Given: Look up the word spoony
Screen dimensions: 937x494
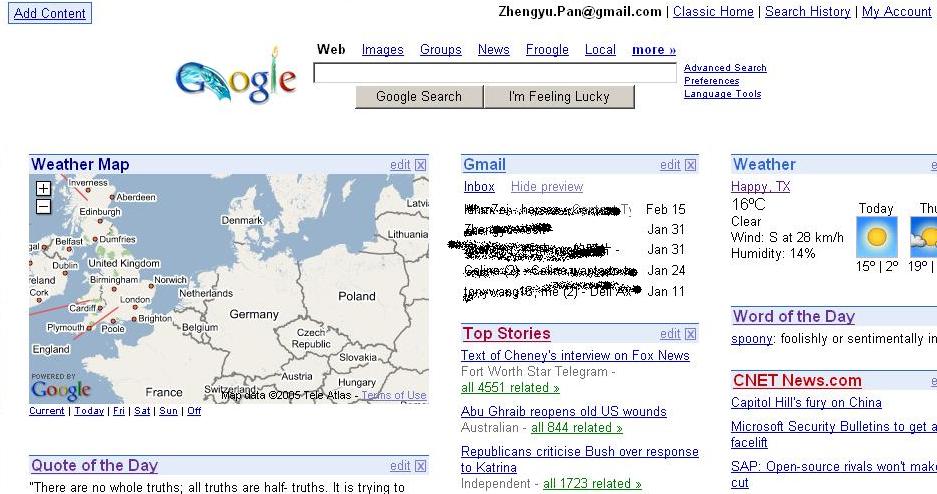Looking at the screenshot, I should pyautogui.click(x=752, y=339).
